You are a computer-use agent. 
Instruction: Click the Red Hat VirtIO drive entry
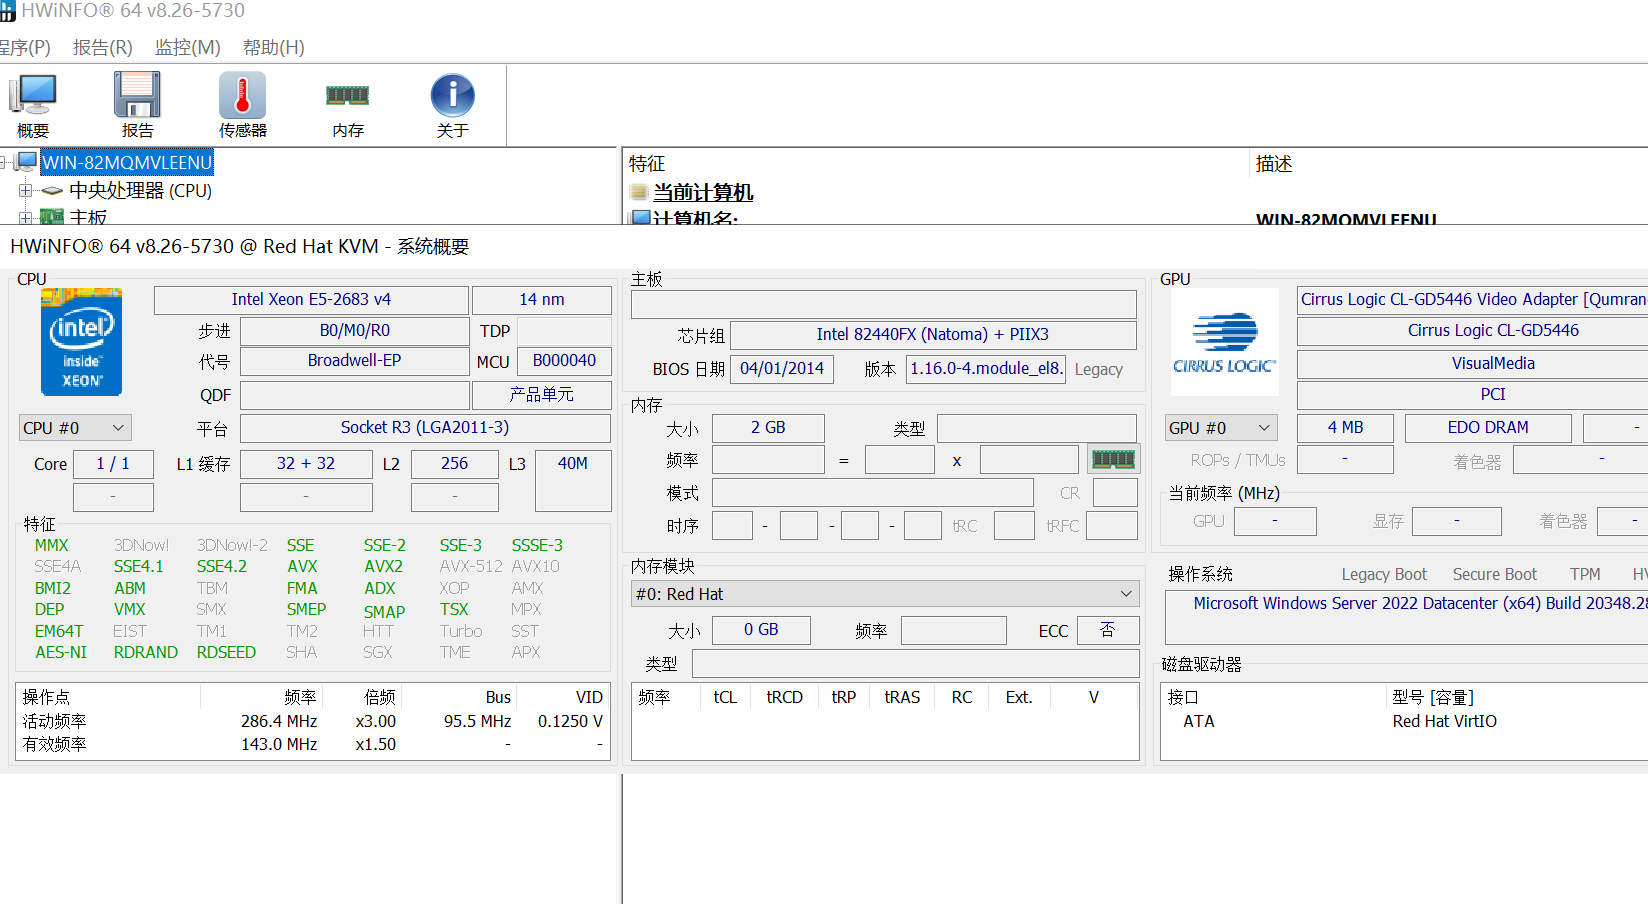(x=1444, y=722)
